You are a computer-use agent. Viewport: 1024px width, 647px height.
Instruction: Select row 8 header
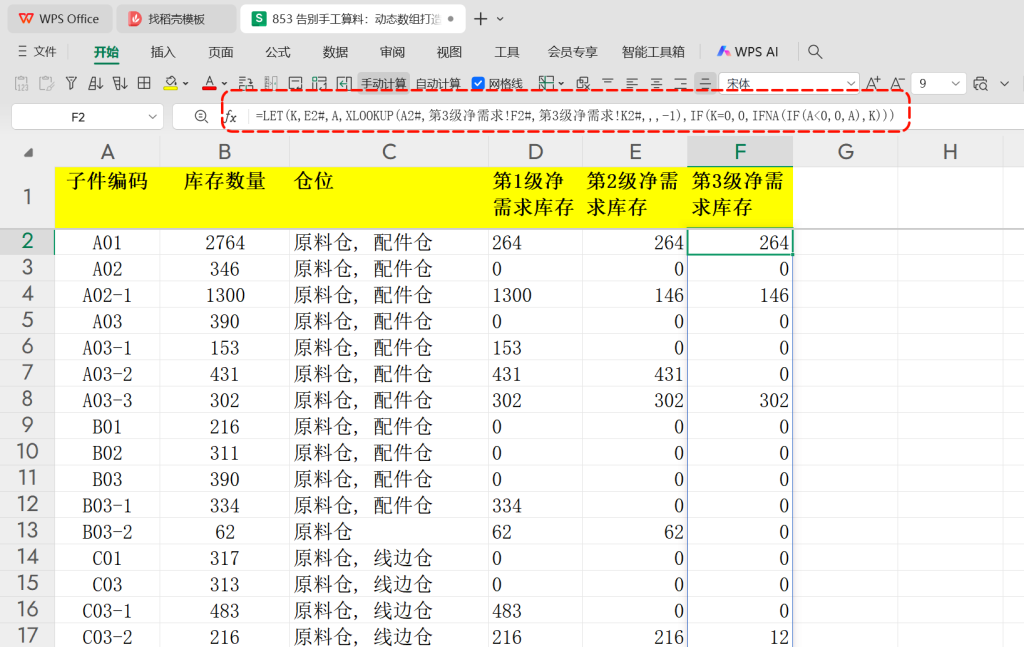27,399
